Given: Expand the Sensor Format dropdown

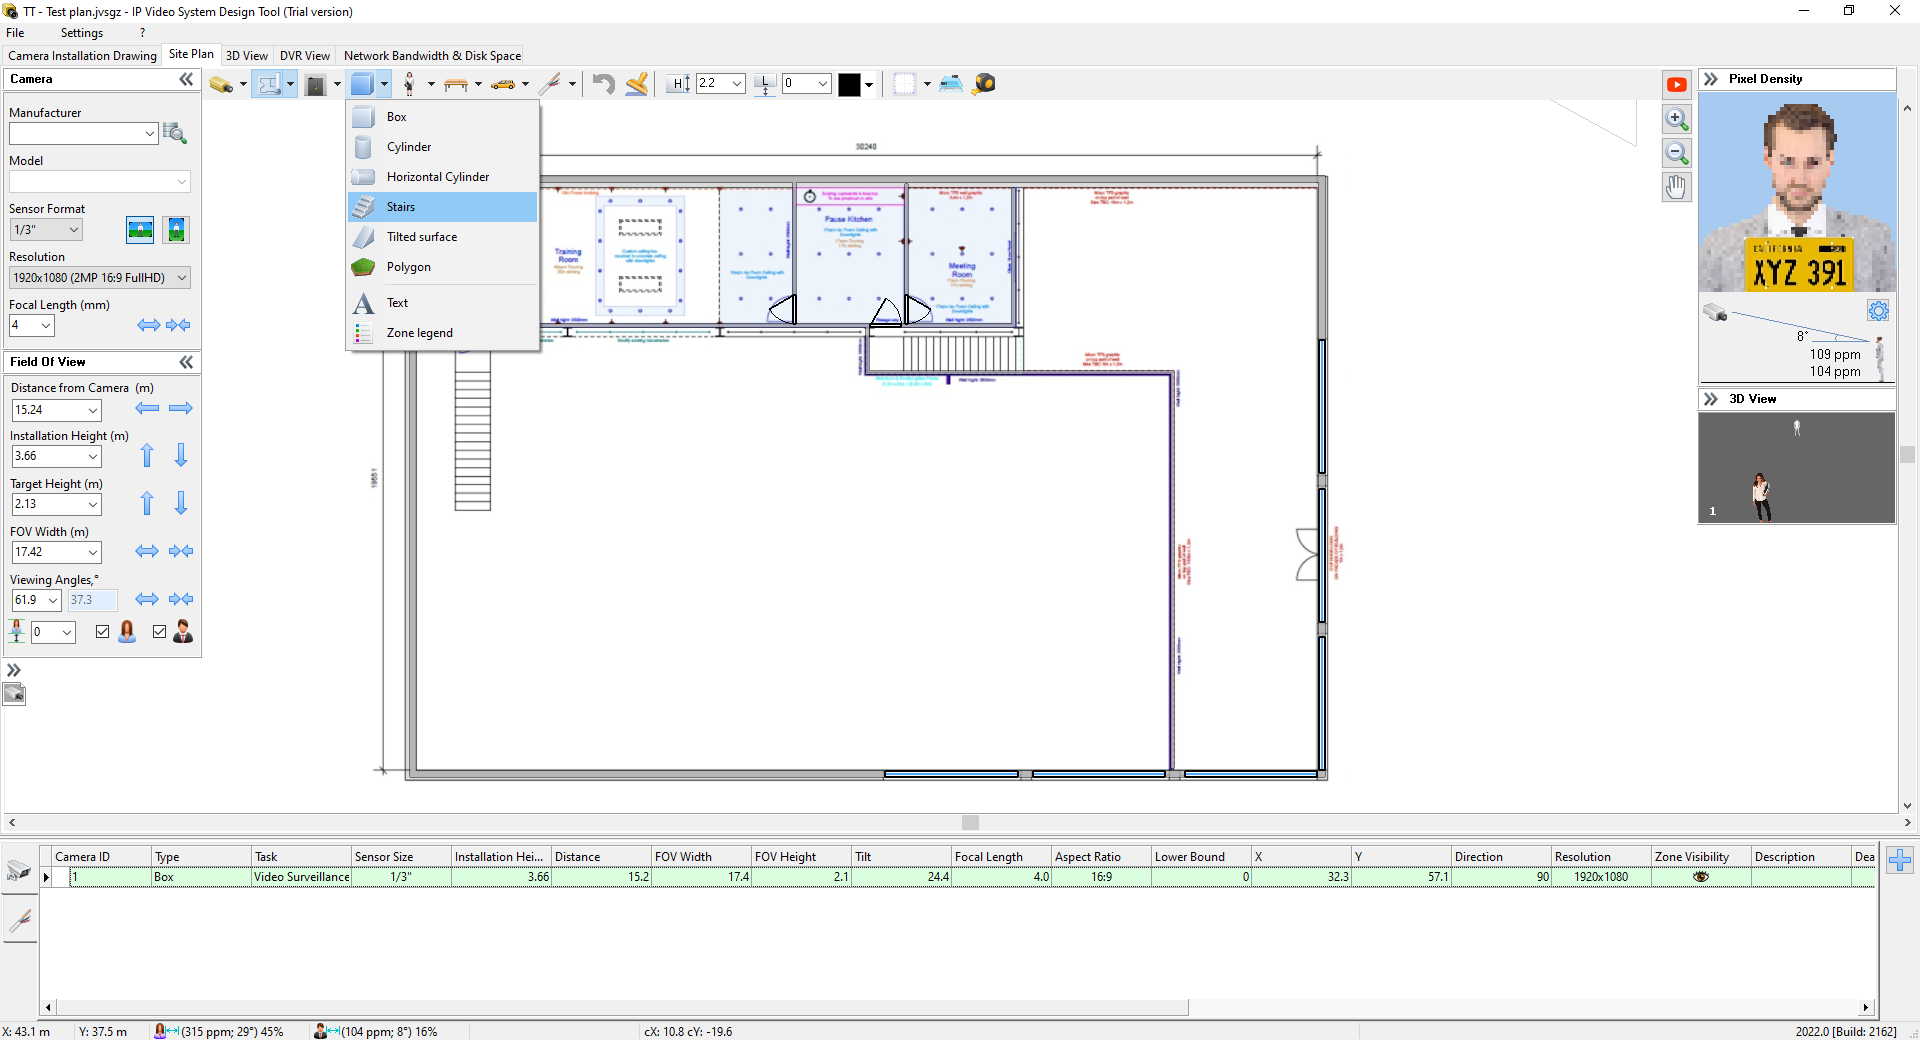Looking at the screenshot, I should [46, 230].
